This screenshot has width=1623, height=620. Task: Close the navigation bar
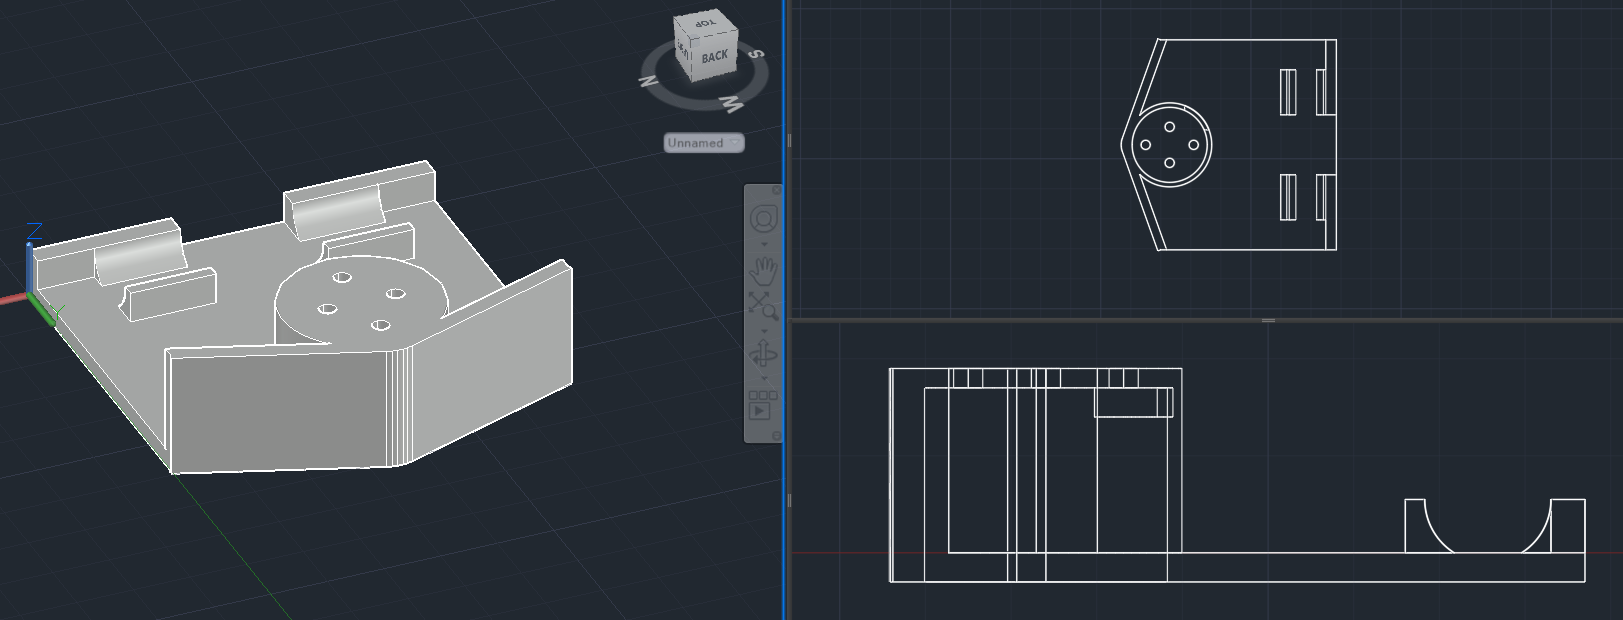tap(777, 190)
